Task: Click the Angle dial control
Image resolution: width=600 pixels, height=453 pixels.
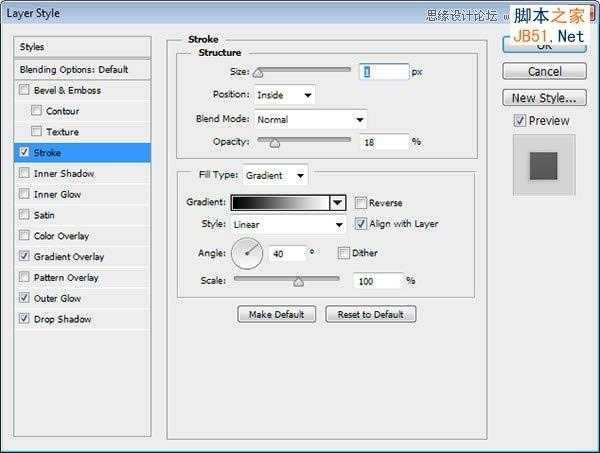Action: [247, 253]
